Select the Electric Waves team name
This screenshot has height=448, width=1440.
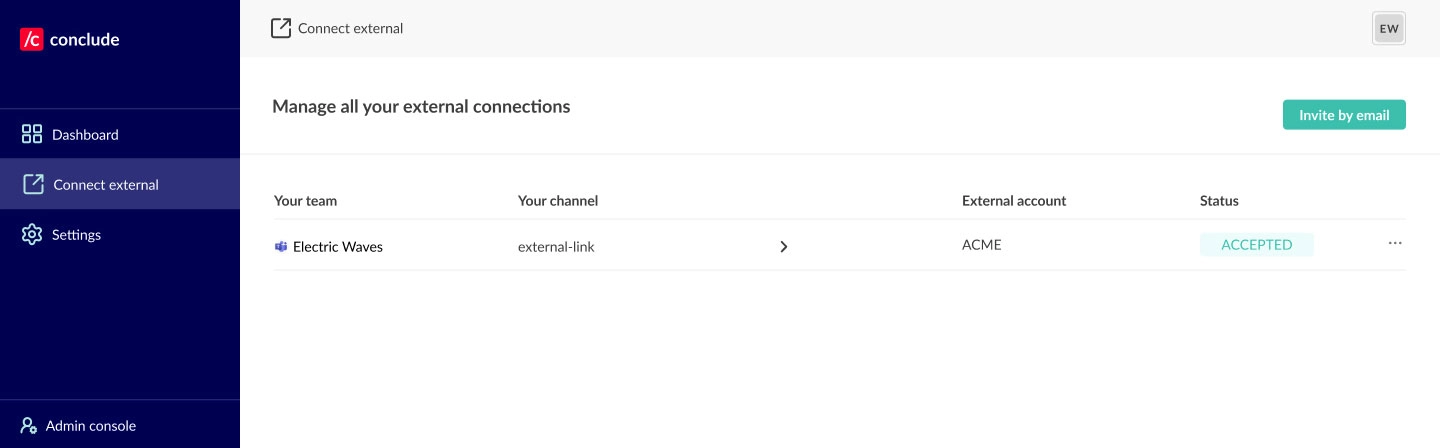tap(338, 246)
